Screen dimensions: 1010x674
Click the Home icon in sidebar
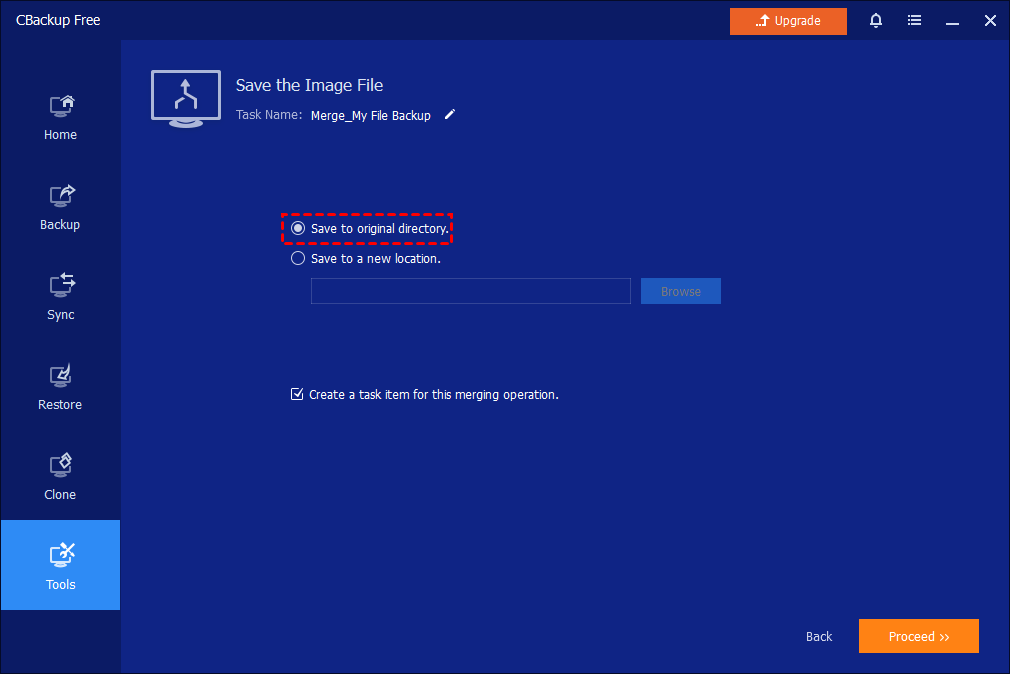pyautogui.click(x=60, y=106)
